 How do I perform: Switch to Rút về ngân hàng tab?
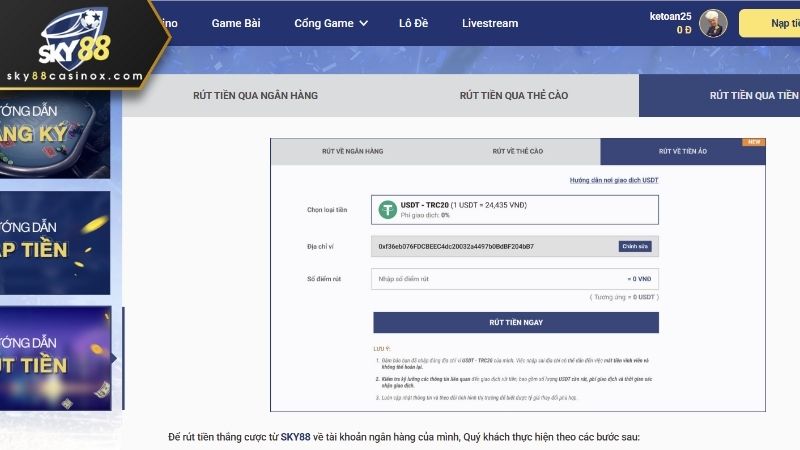(x=353, y=152)
